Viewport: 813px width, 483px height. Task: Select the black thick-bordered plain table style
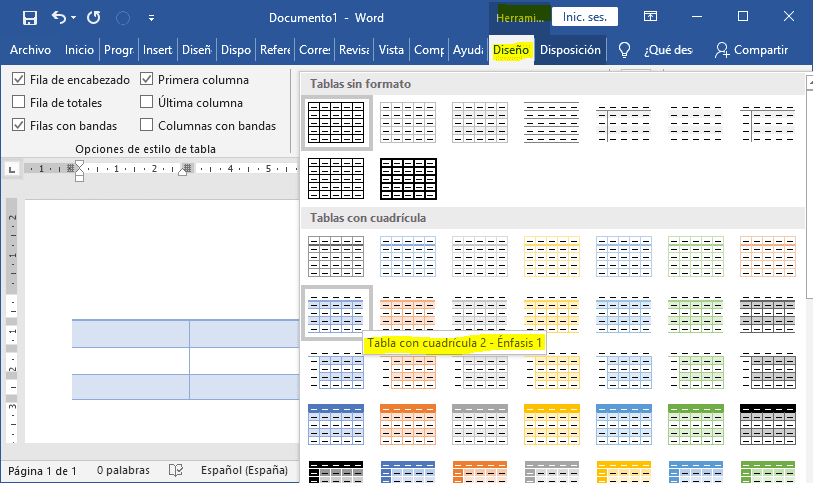[409, 179]
